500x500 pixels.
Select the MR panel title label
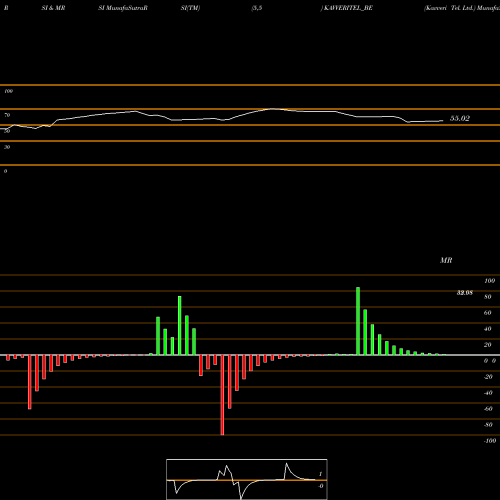pyautogui.click(x=446, y=260)
